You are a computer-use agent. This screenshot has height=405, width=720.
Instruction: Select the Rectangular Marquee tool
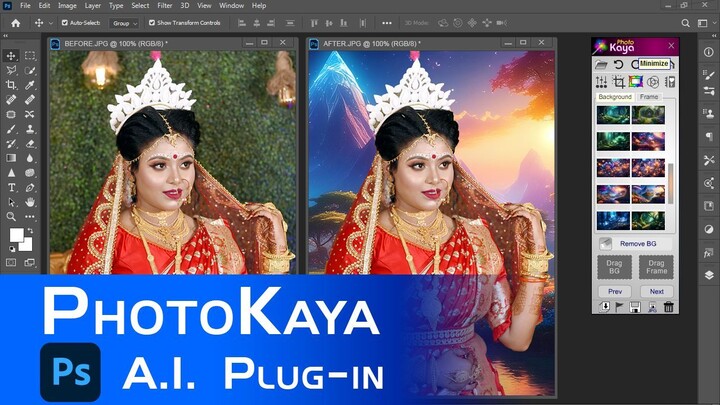coord(30,56)
